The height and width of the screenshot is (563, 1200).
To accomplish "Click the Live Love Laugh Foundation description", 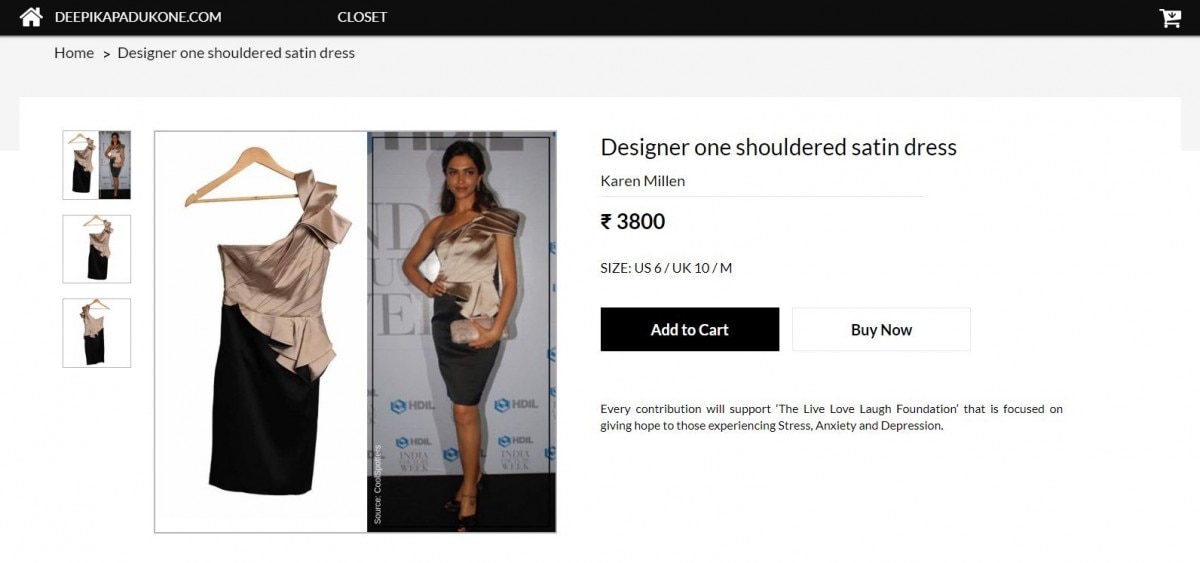I will [x=832, y=417].
